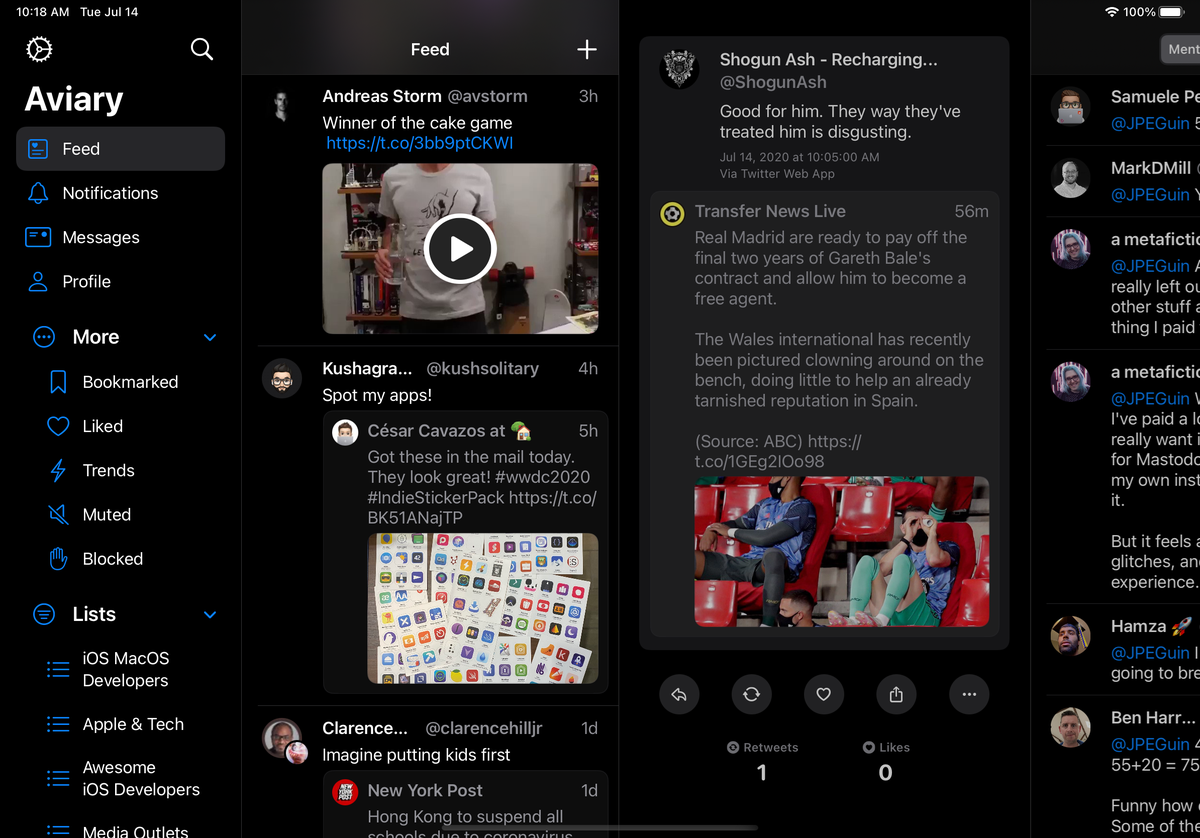This screenshot has width=1200, height=838.
Task: Open Clarence's profile avatar
Action: coord(281,738)
